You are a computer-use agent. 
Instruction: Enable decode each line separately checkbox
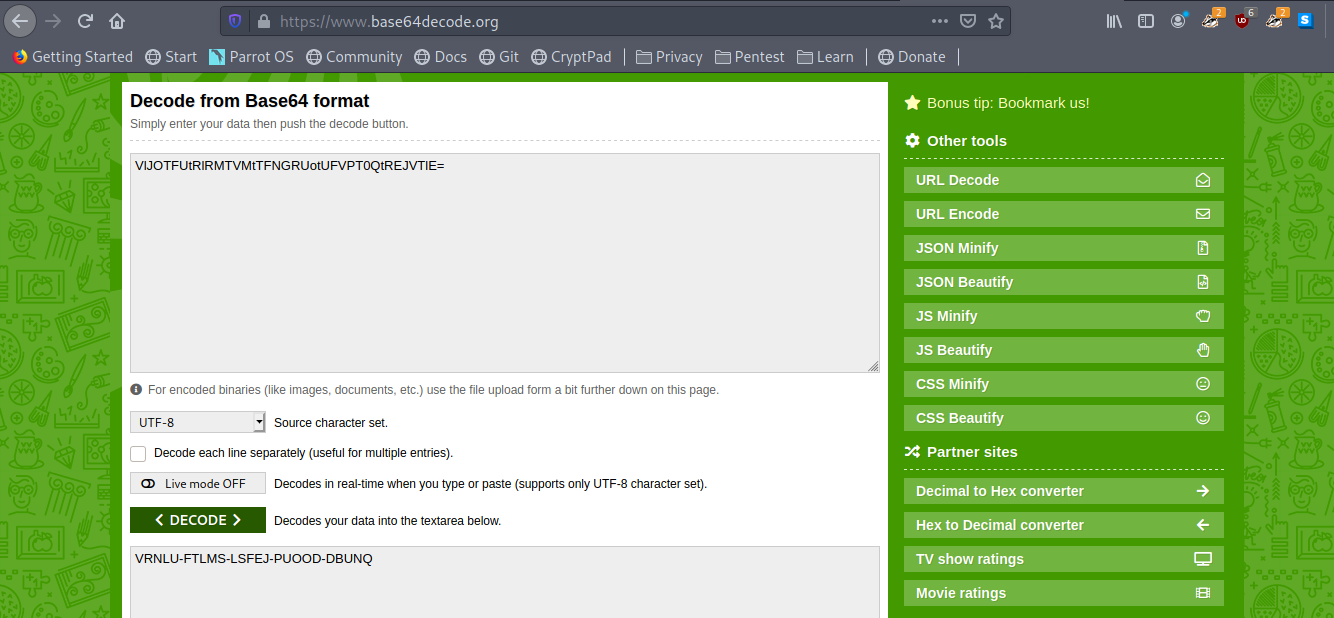(138, 453)
